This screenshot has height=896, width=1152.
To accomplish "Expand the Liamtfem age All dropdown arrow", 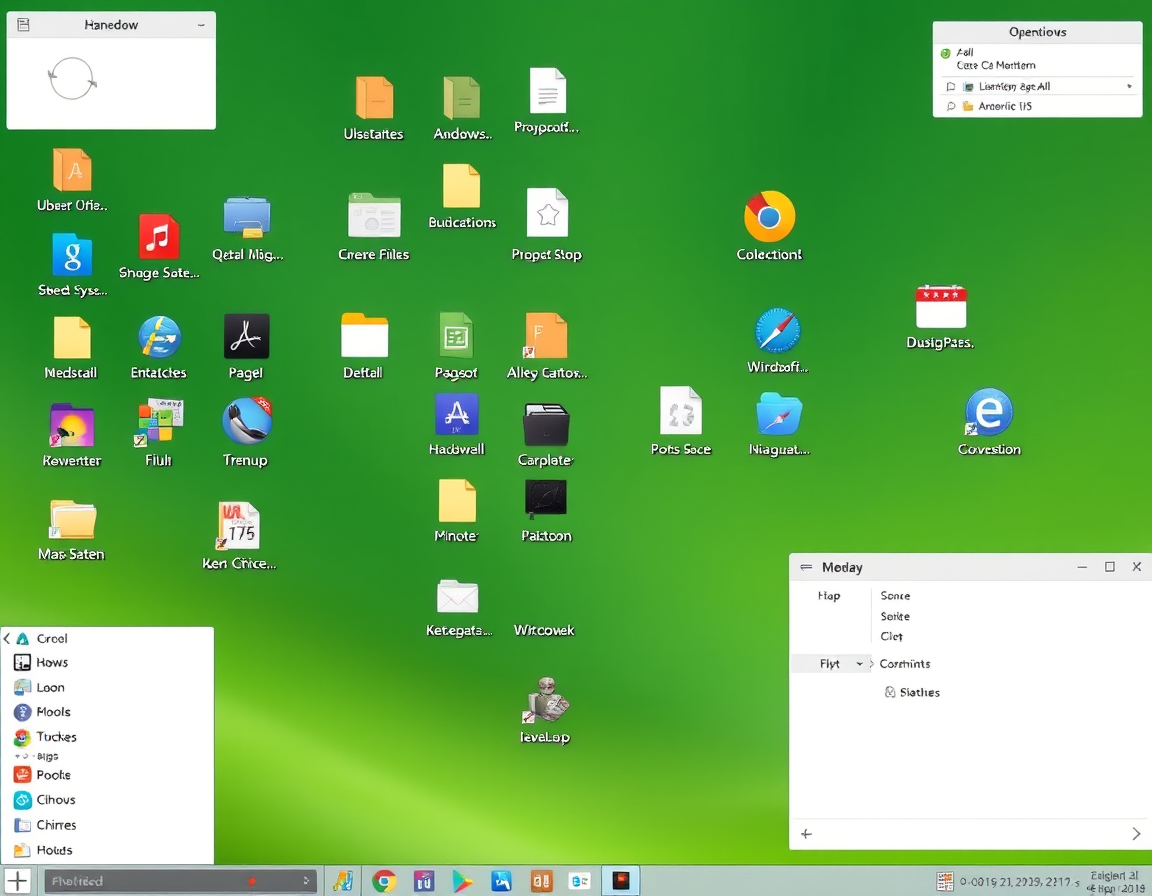I will (1129, 87).
